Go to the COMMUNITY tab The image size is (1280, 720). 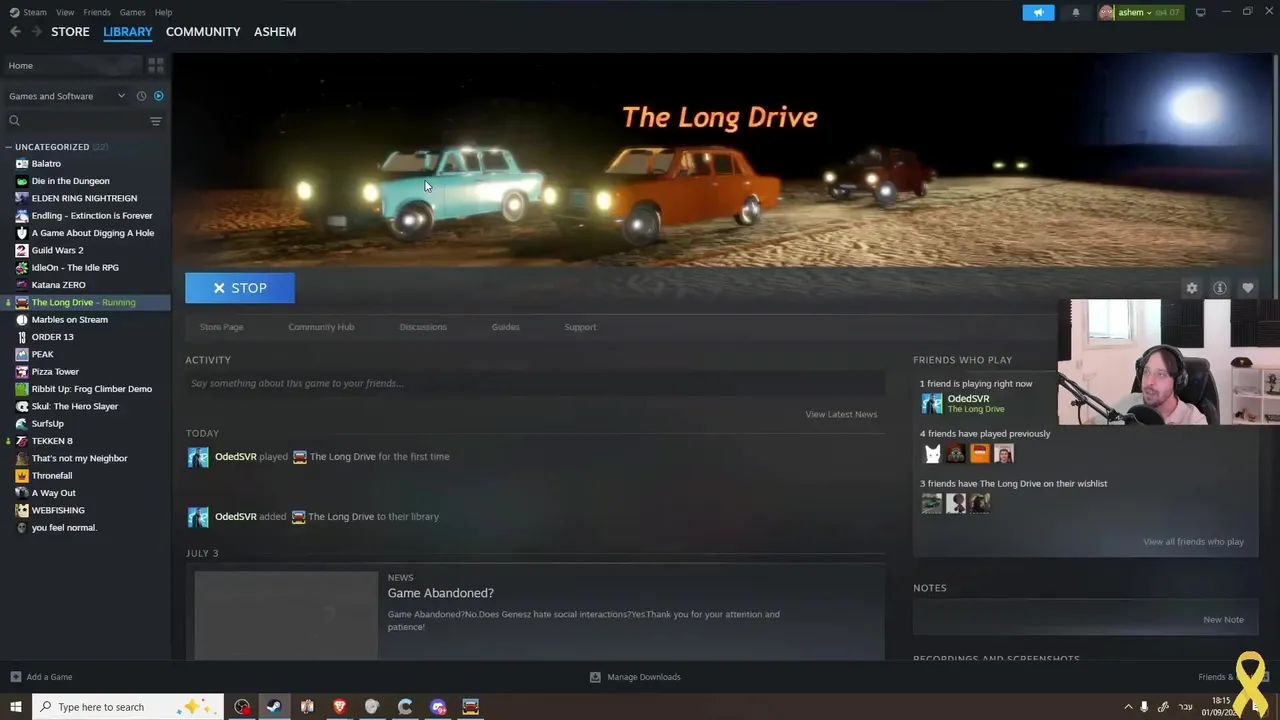click(x=203, y=31)
